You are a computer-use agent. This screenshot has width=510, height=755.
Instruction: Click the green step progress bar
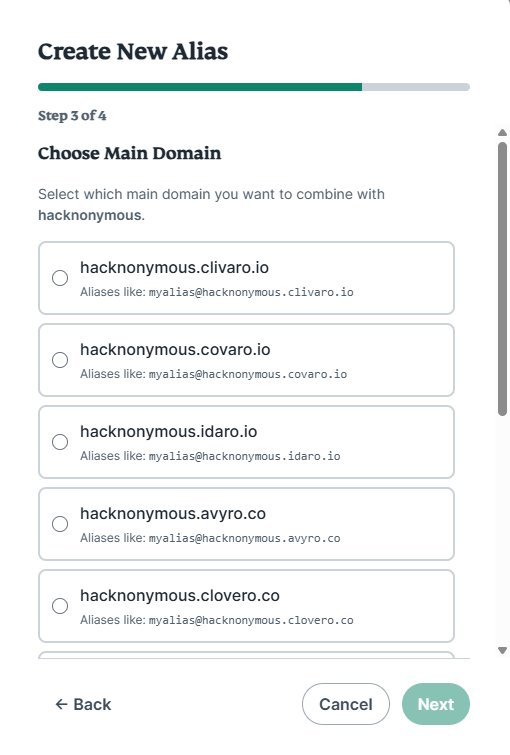[200, 87]
